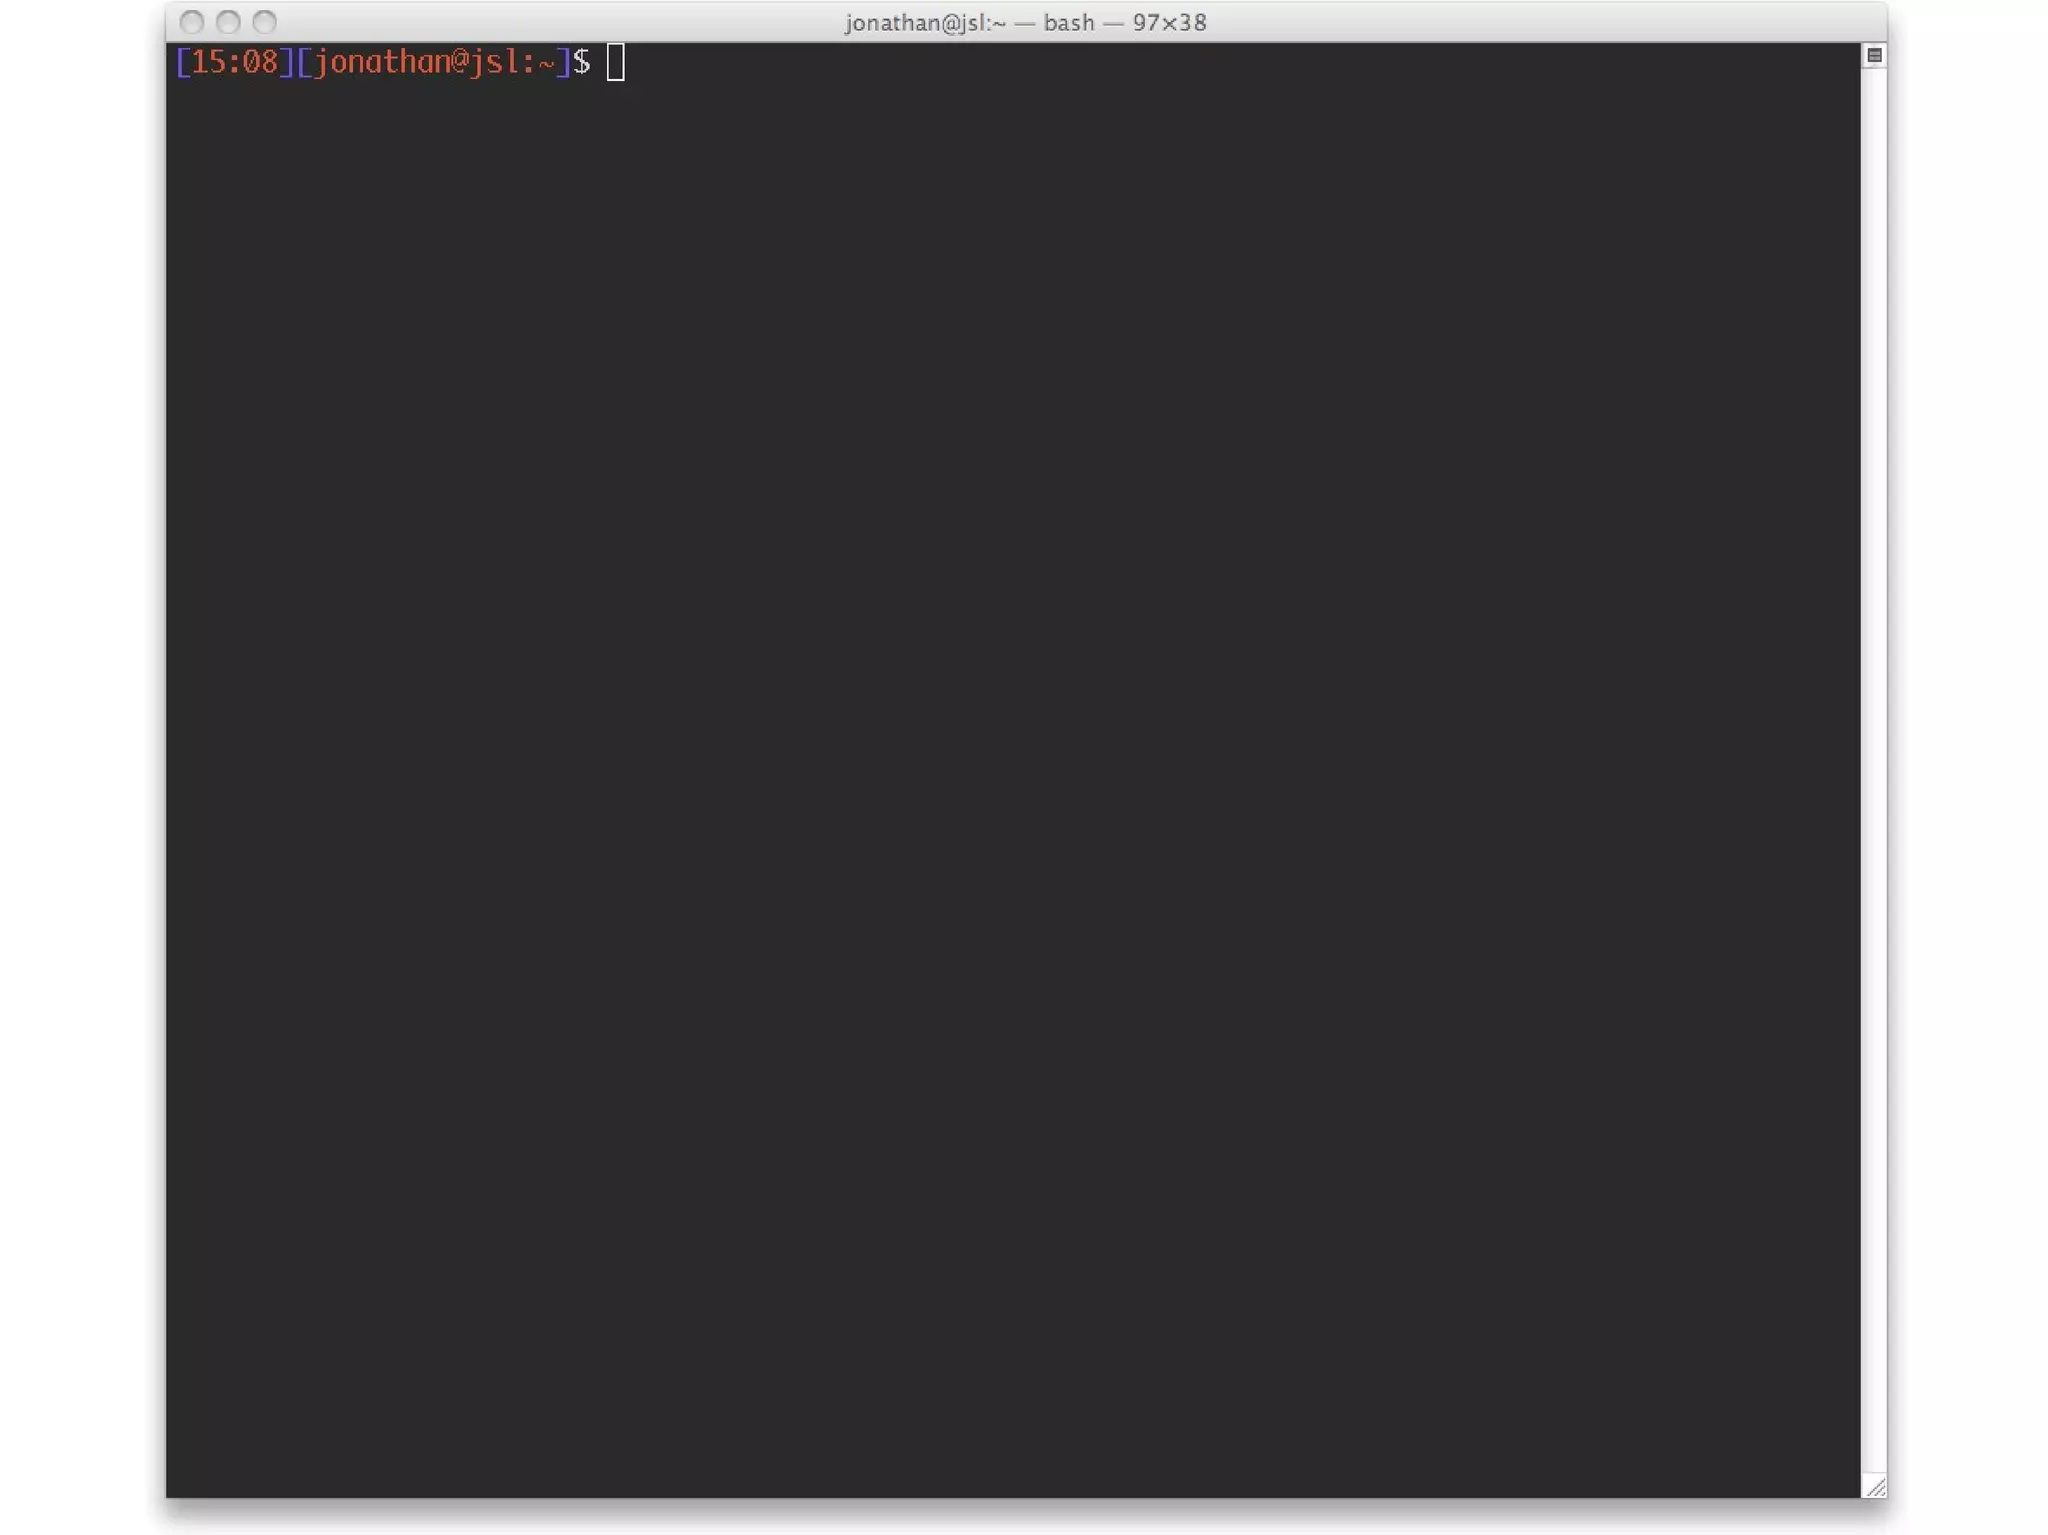Click the 97×38 size text in the title

[1169, 22]
